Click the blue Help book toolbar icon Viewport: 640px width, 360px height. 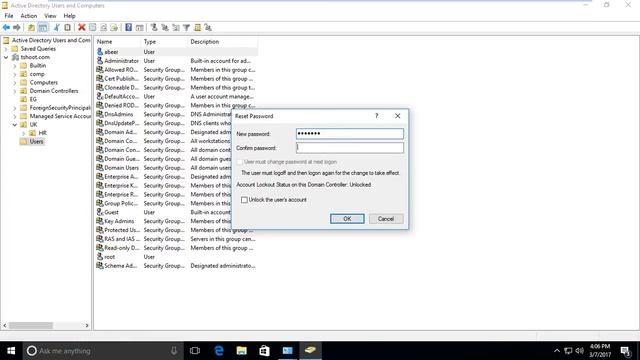[129, 27]
